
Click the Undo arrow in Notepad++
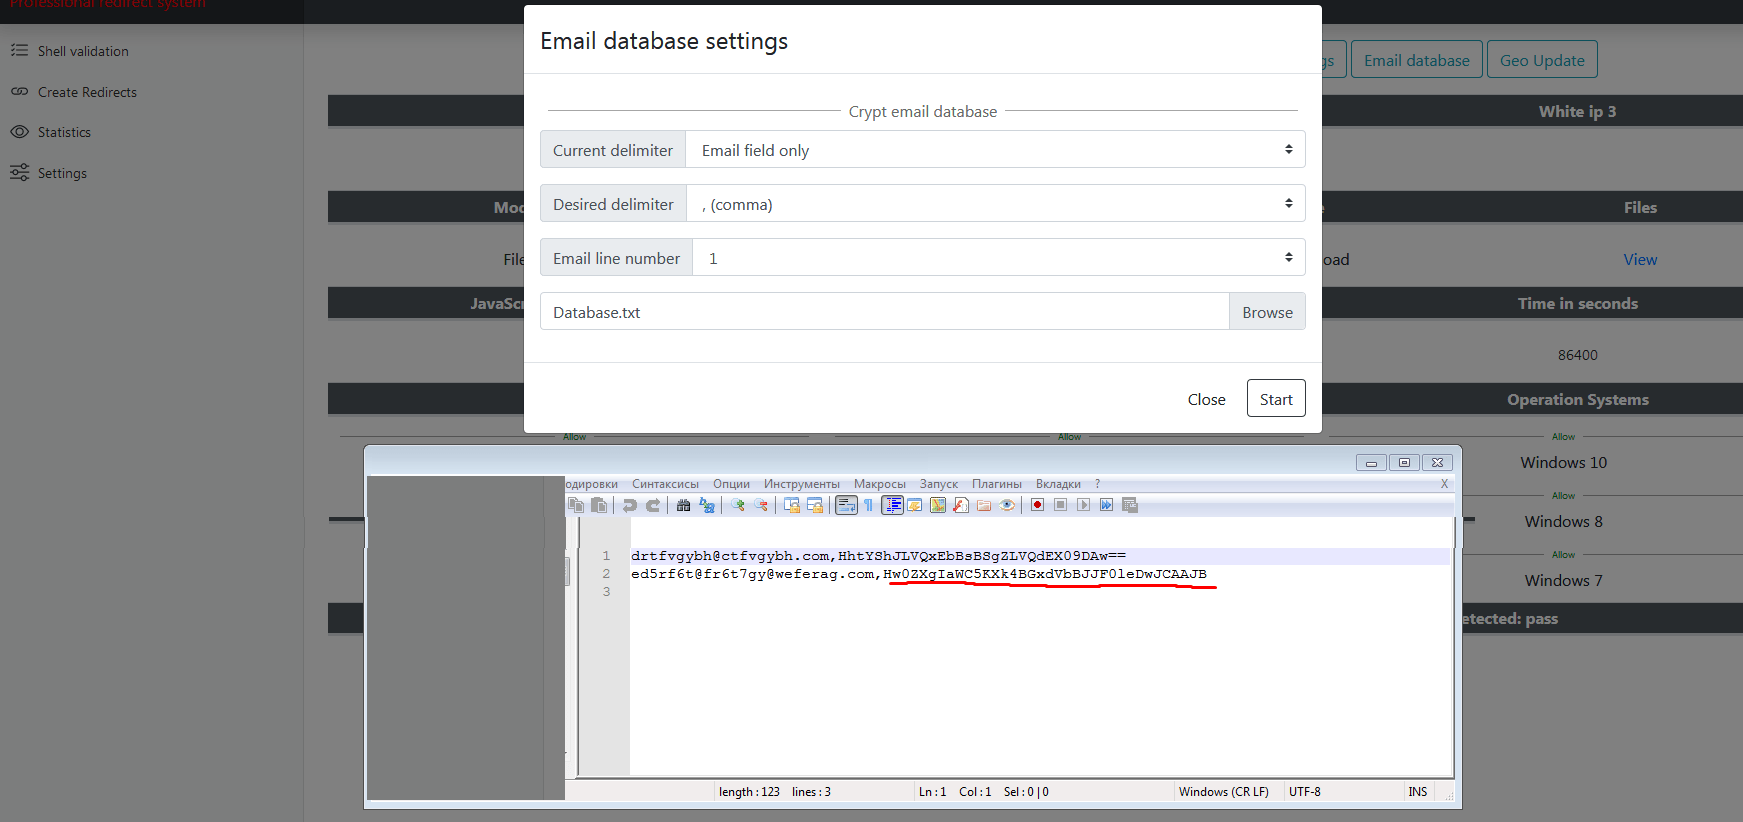pos(630,505)
